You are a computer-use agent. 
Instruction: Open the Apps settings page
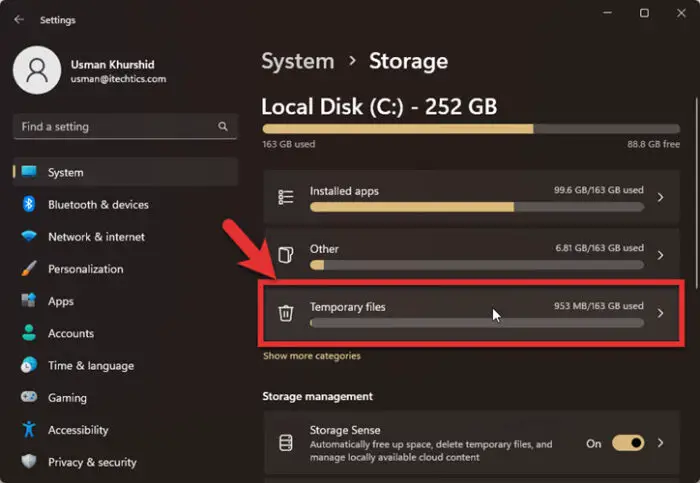click(x=125, y=301)
